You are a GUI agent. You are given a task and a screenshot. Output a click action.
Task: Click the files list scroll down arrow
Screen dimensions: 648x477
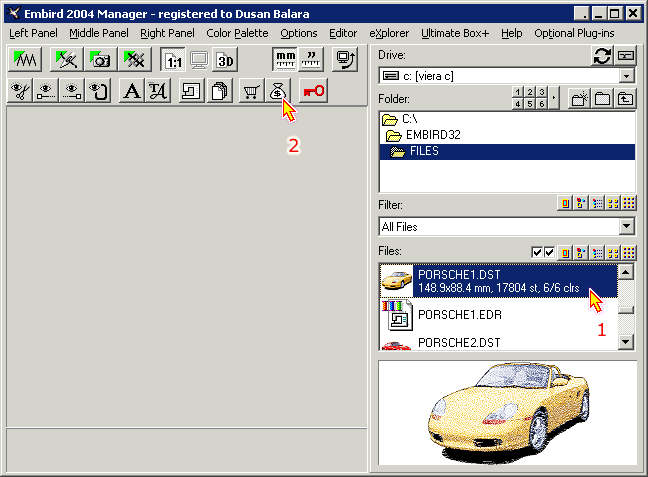(x=626, y=342)
